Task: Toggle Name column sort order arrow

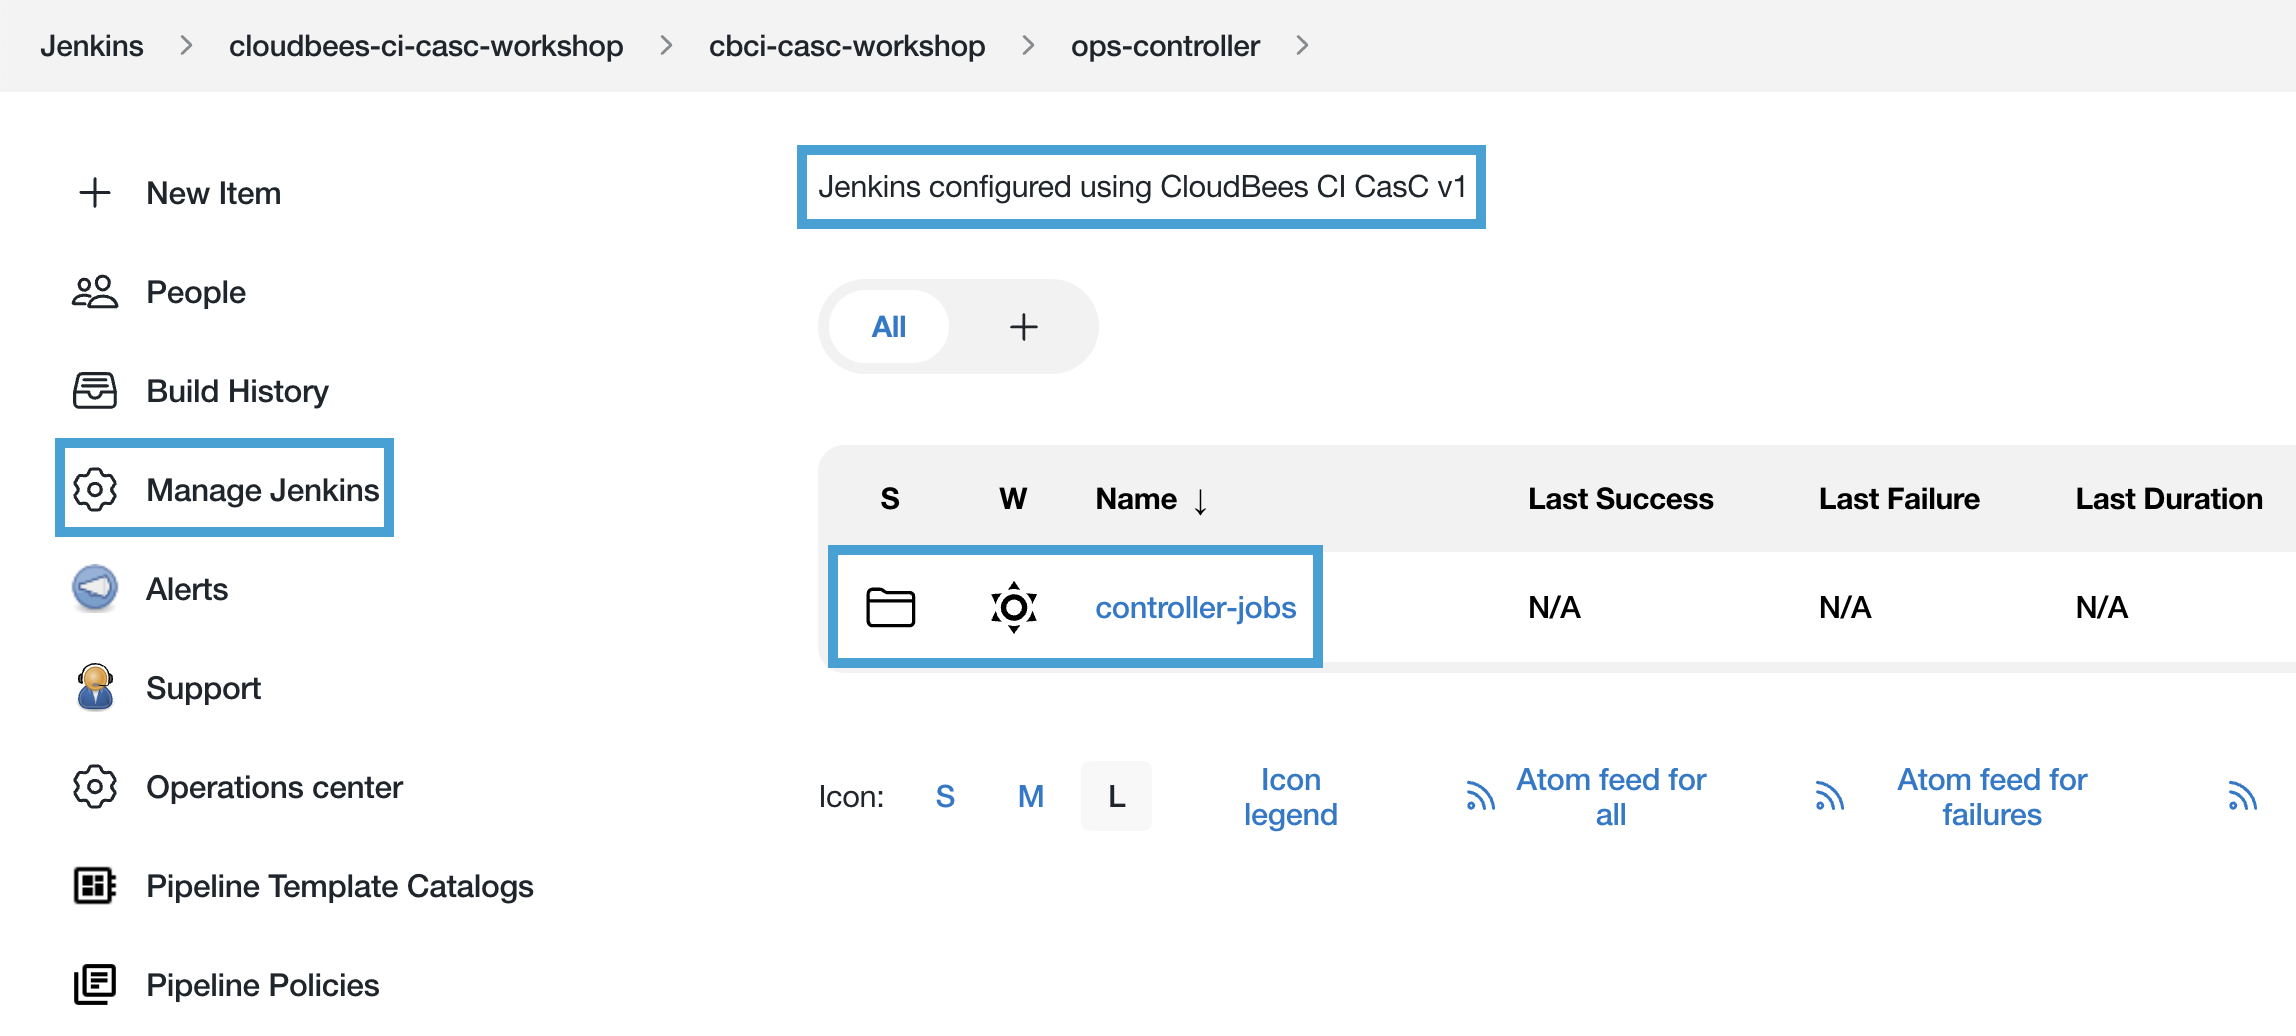Action: coord(1200,500)
